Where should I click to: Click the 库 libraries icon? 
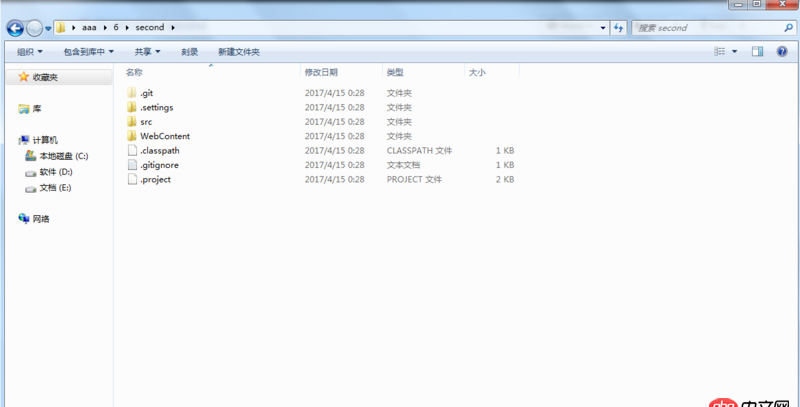click(23, 109)
